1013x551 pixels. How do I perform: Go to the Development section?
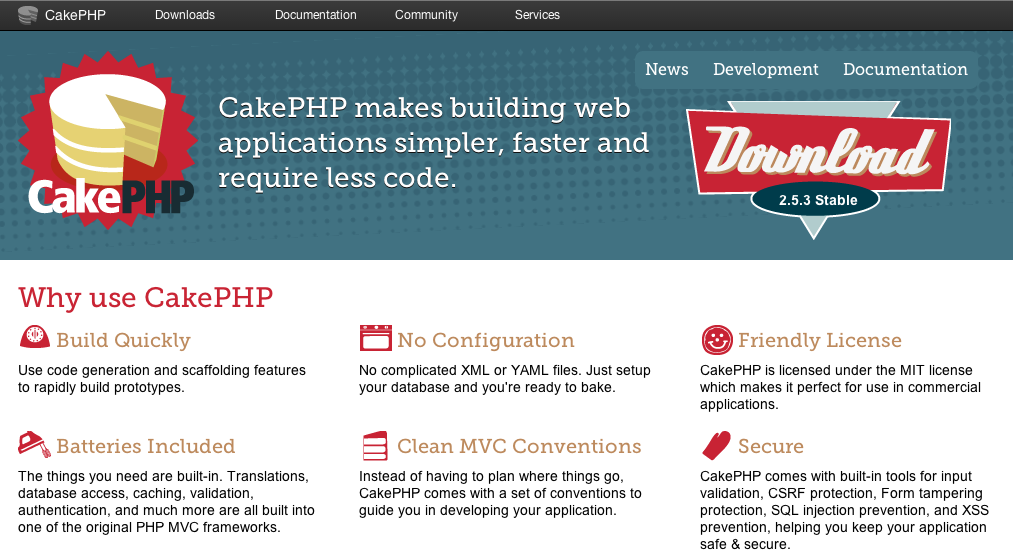766,70
